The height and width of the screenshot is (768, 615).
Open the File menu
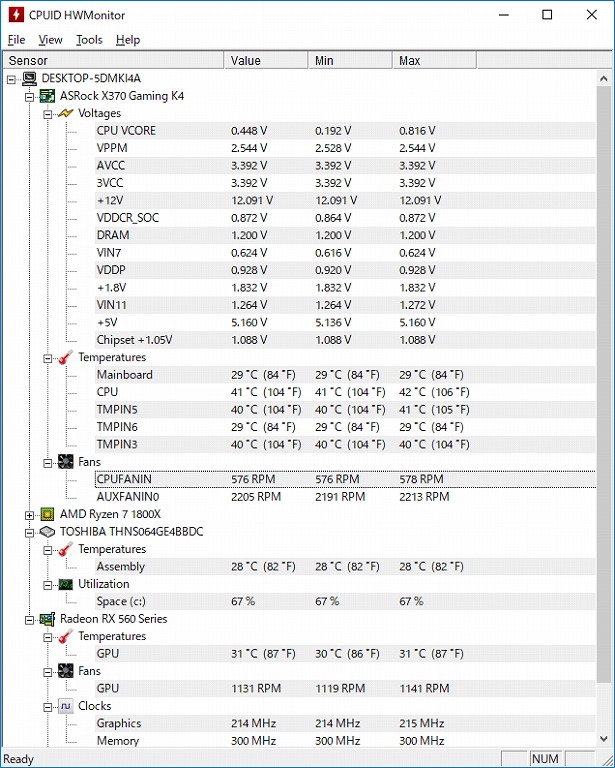[x=16, y=40]
